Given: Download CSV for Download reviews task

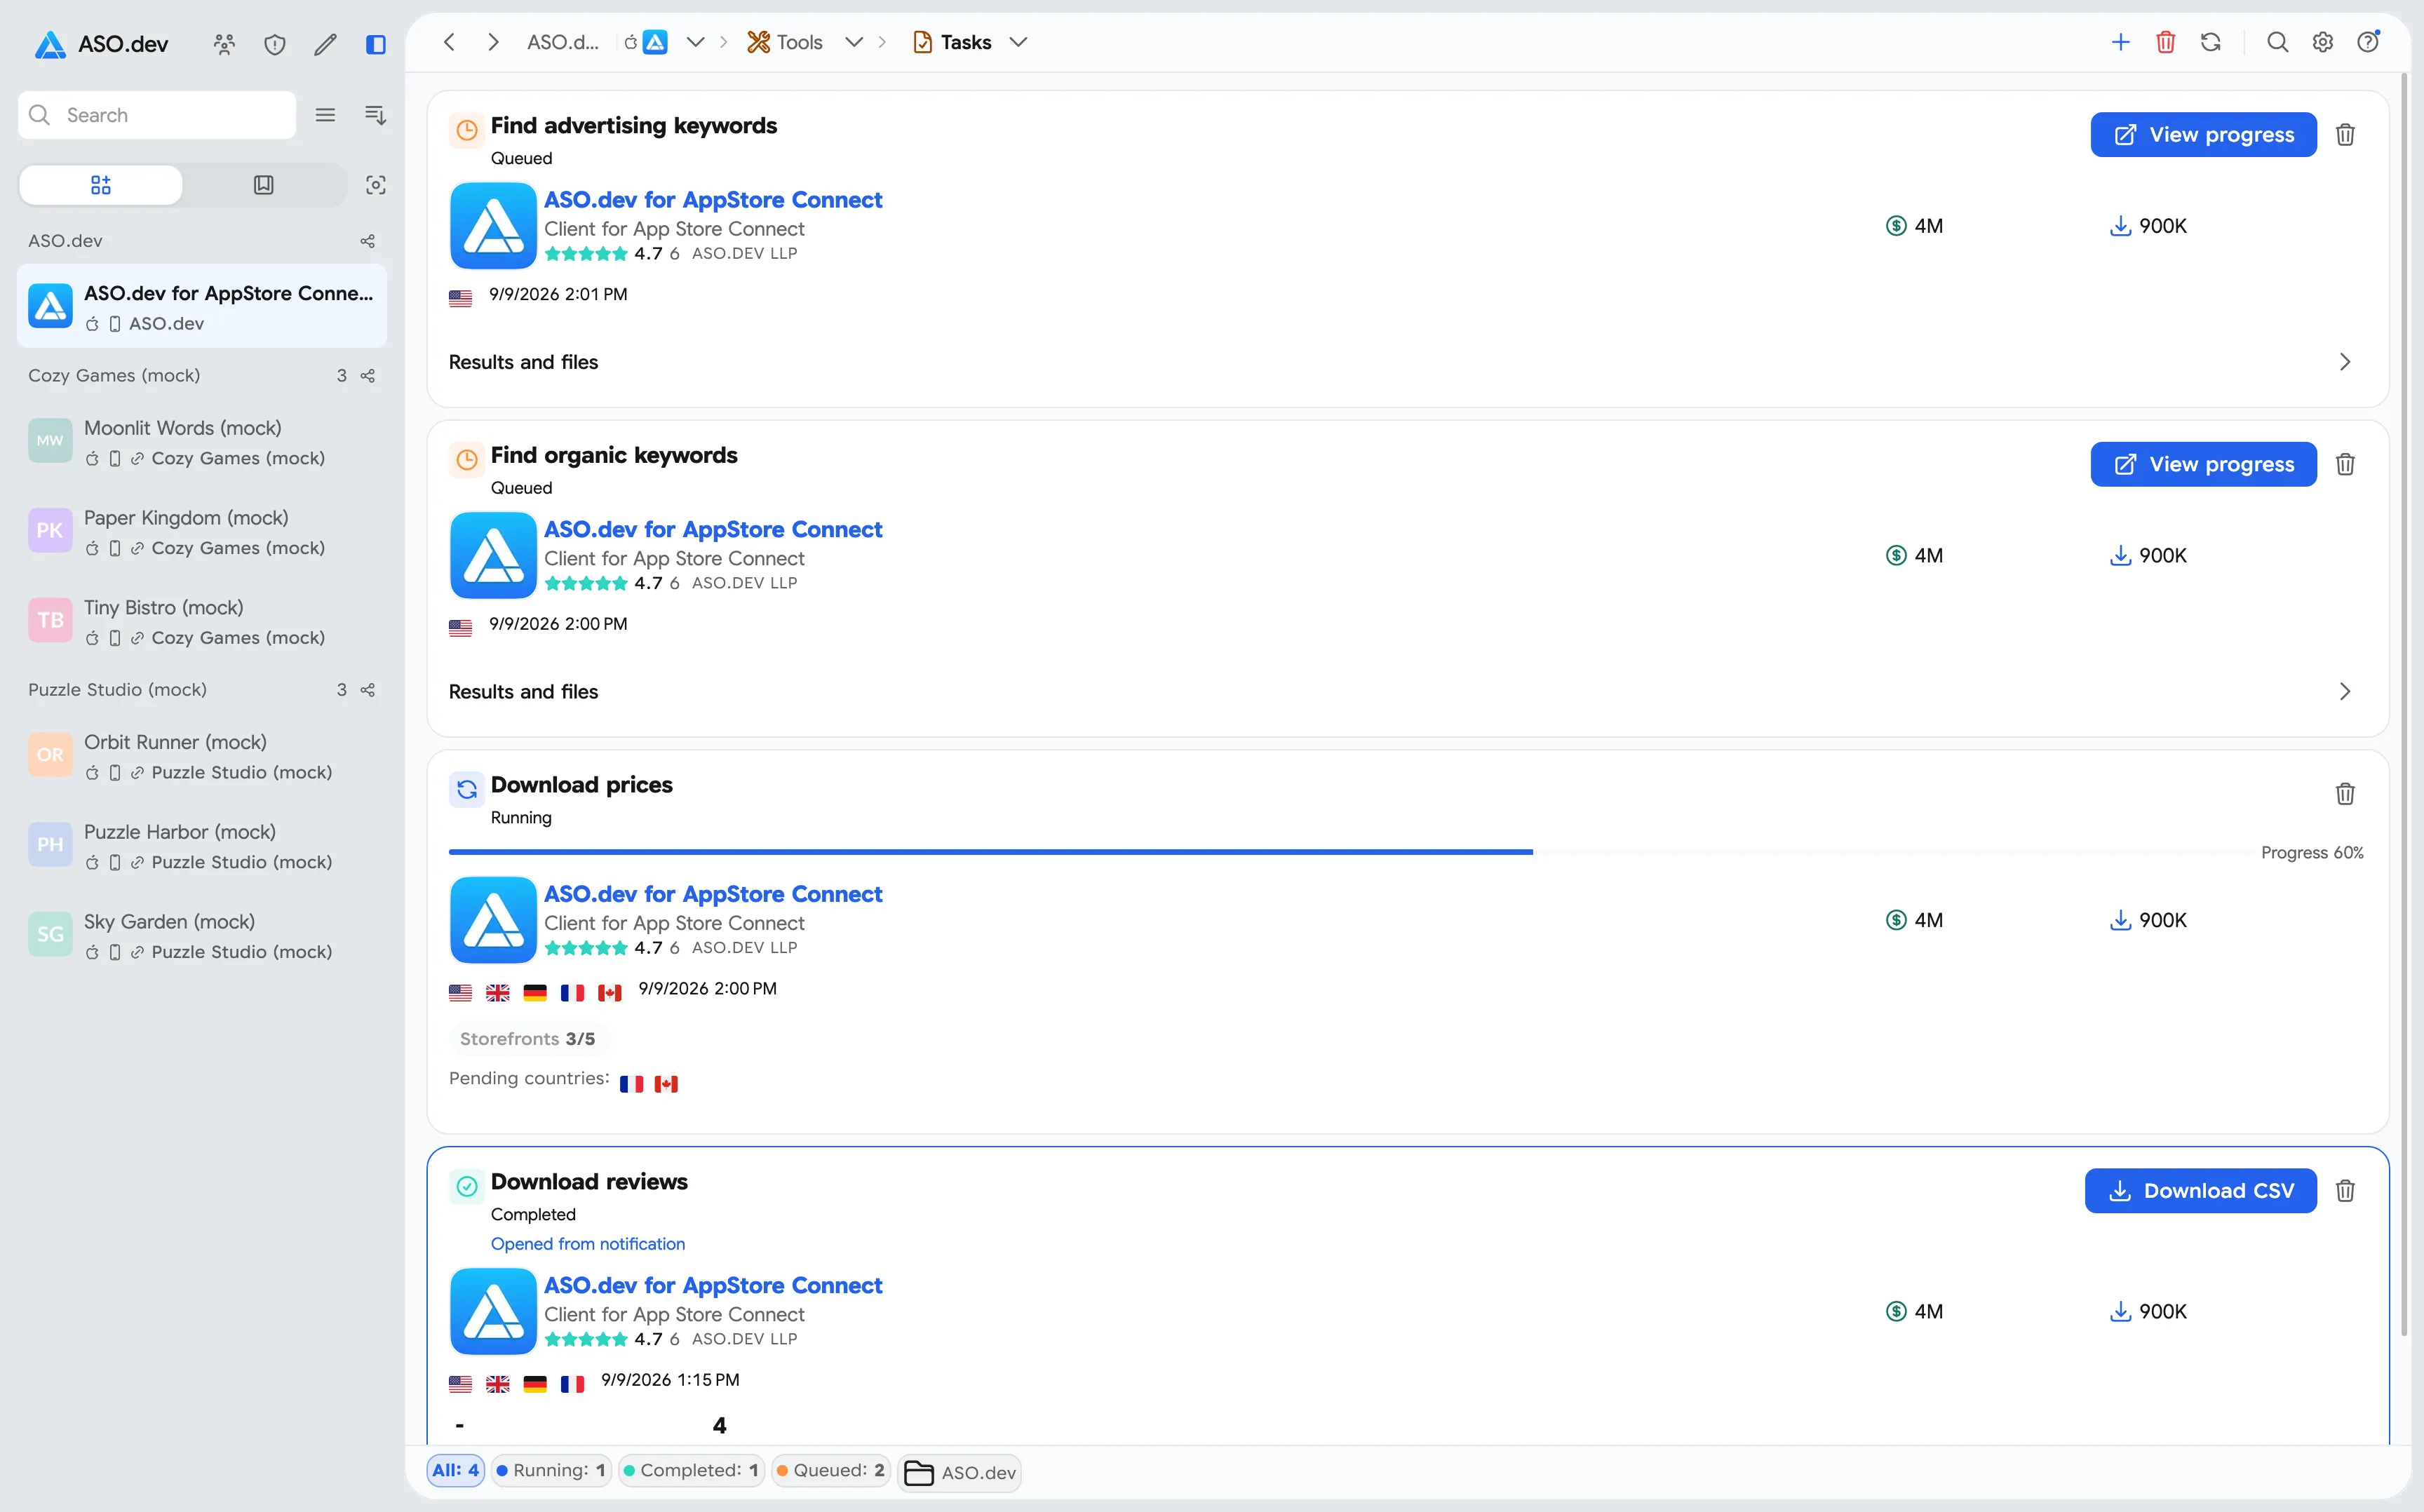Looking at the screenshot, I should 2200,1191.
